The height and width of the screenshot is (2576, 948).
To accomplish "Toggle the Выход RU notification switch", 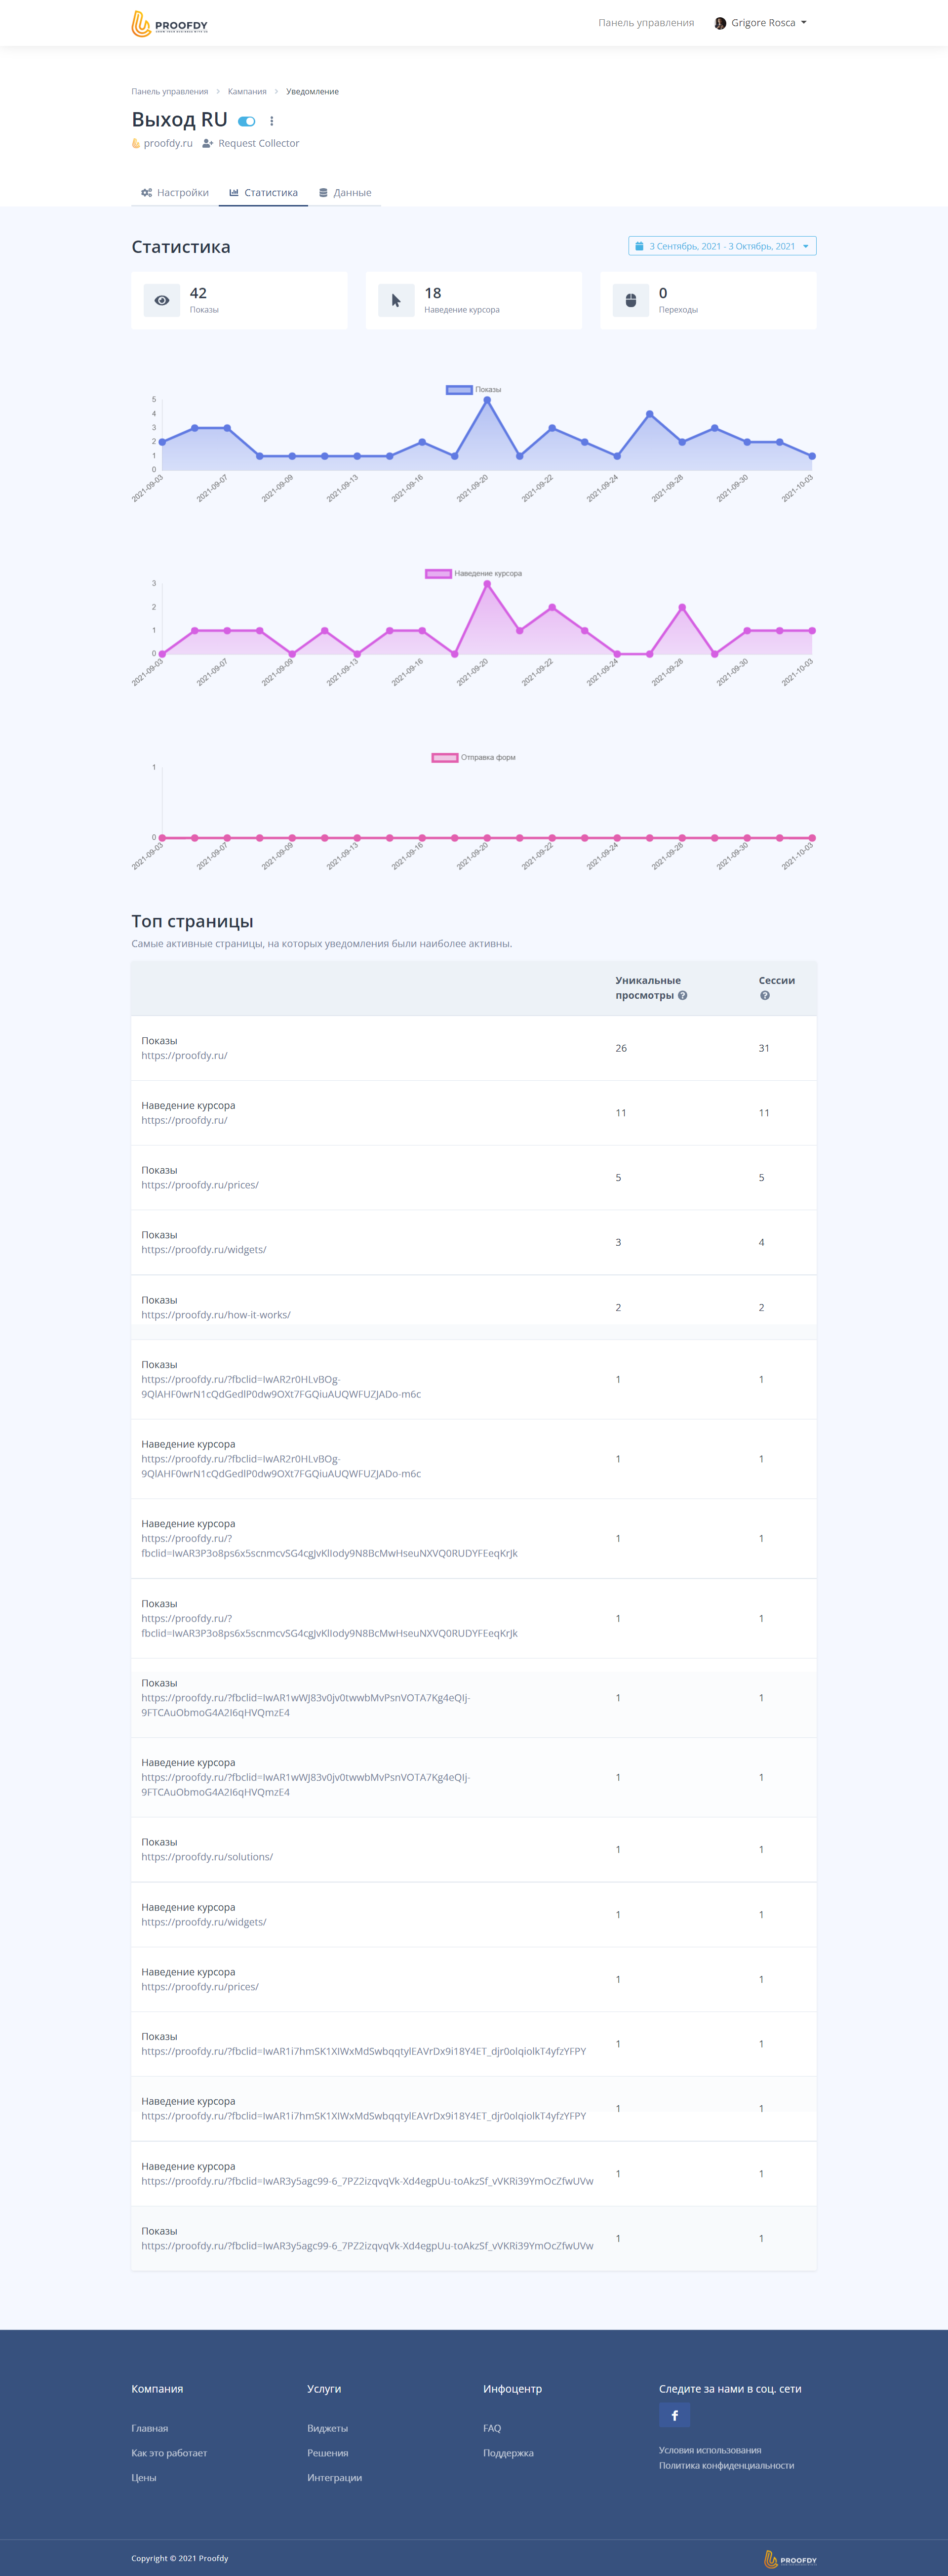I will tap(247, 121).
